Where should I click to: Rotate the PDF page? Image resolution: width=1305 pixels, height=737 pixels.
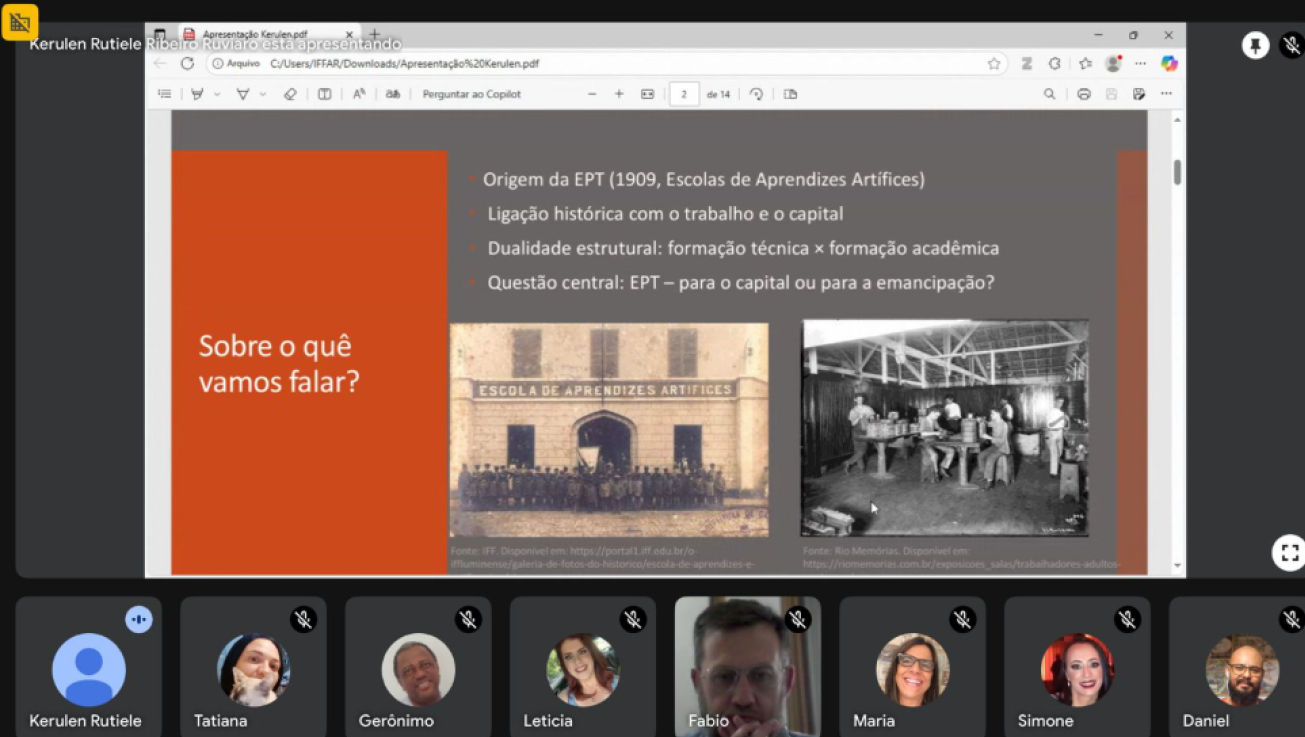(756, 94)
